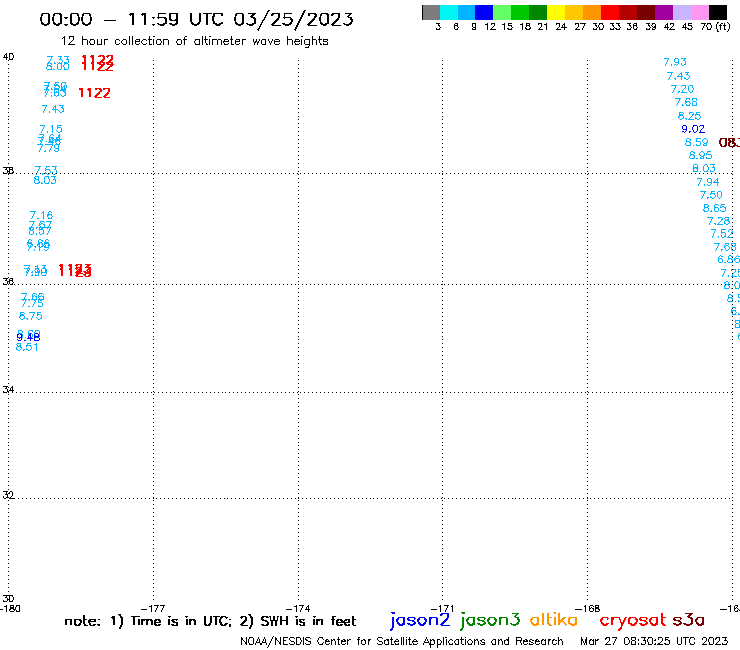Select the 7.50 wave height reading
Image resolution: width=740 pixels, height=650 pixels.
click(711, 195)
